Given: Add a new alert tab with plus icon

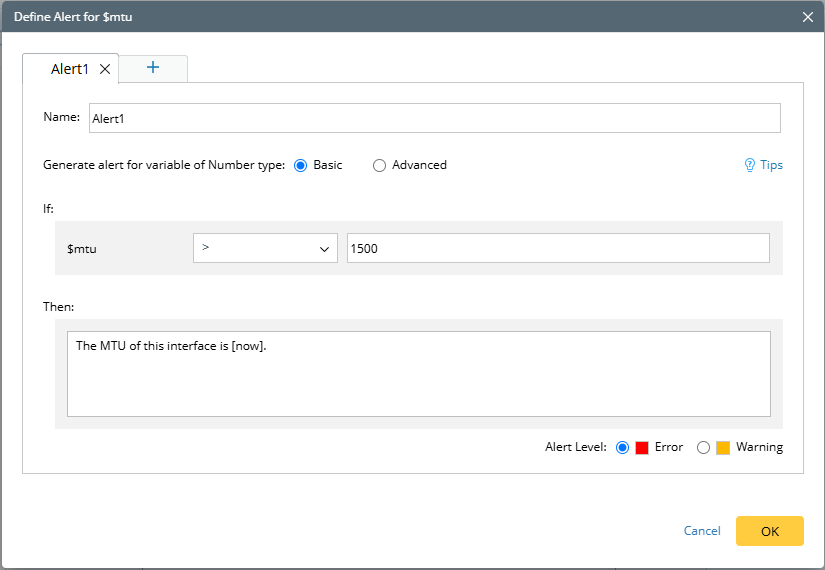Looking at the screenshot, I should click(153, 68).
